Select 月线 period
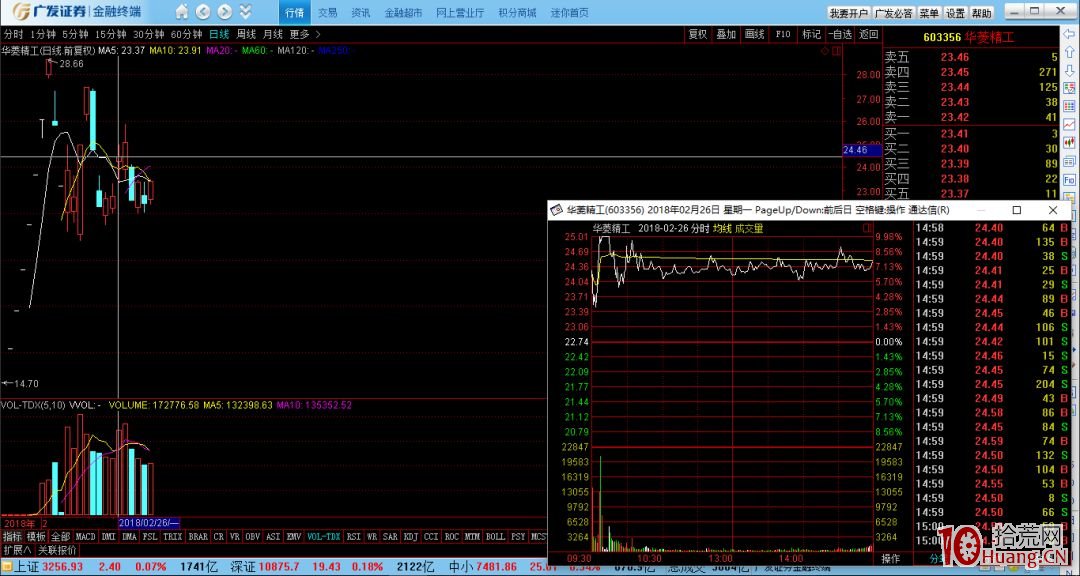The height and width of the screenshot is (576, 1080). [273, 34]
